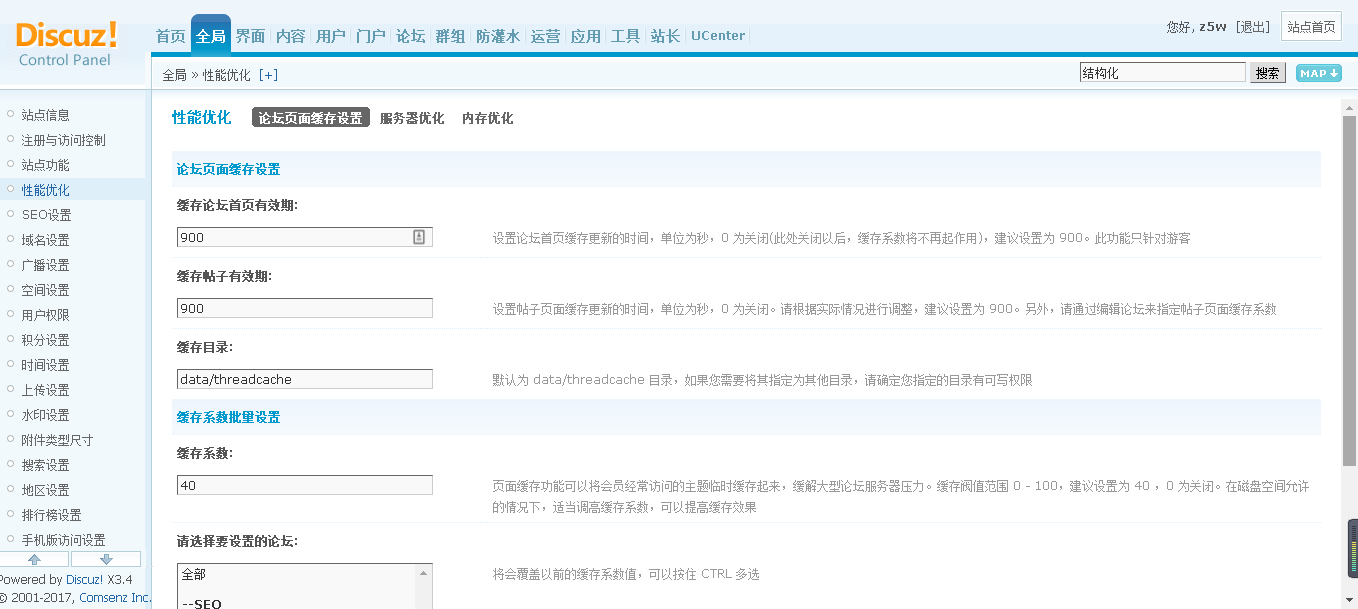Go to 站点首页 site home button
This screenshot has height=609, width=1358.
[1311, 27]
